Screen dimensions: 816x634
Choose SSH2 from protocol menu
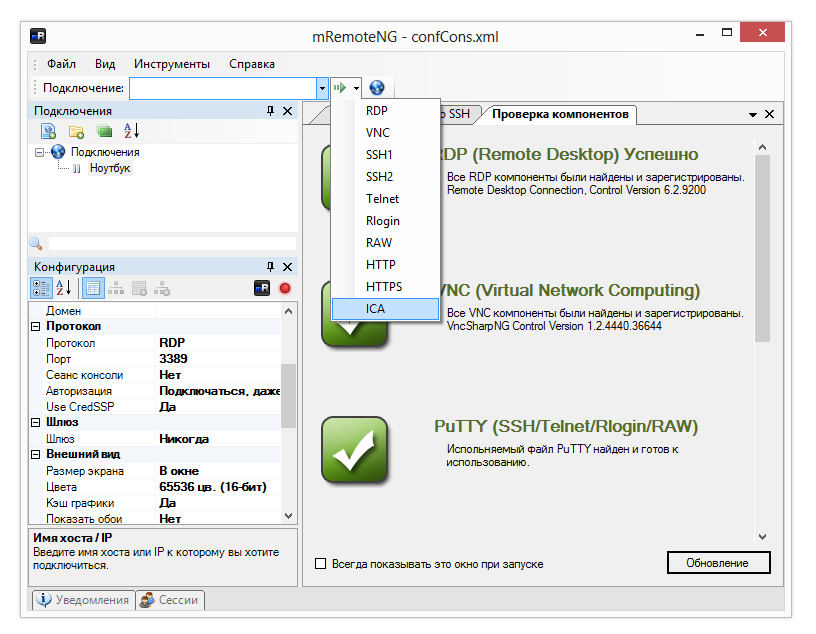[x=385, y=176]
